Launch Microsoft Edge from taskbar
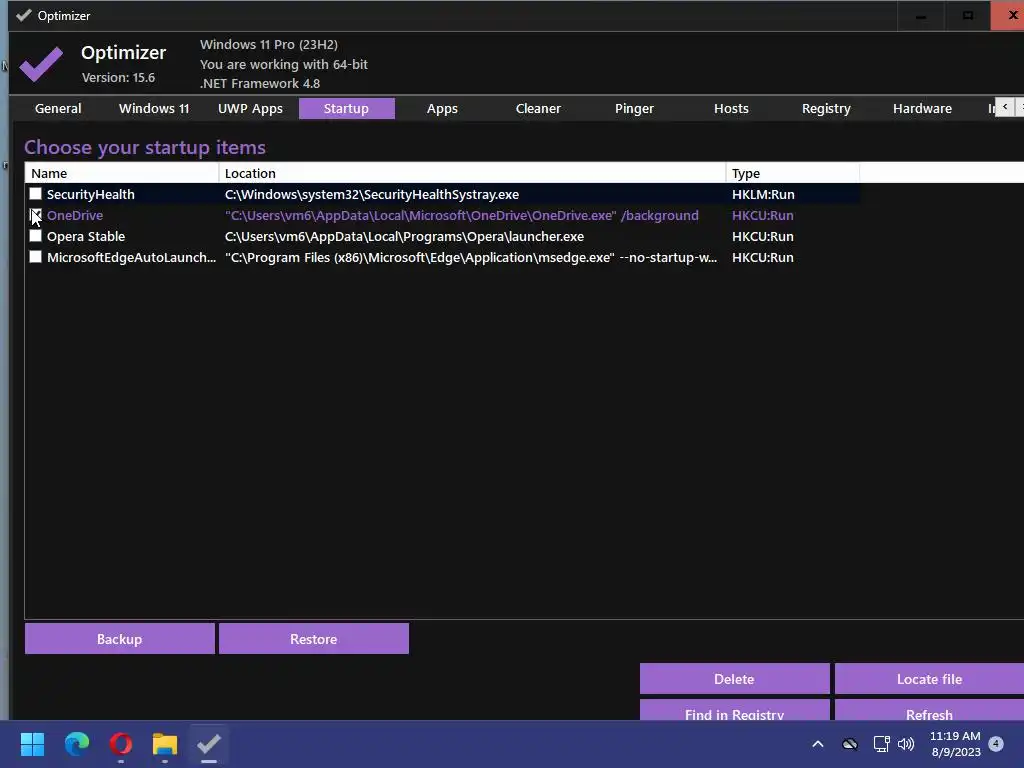The height and width of the screenshot is (768, 1024). point(76,744)
